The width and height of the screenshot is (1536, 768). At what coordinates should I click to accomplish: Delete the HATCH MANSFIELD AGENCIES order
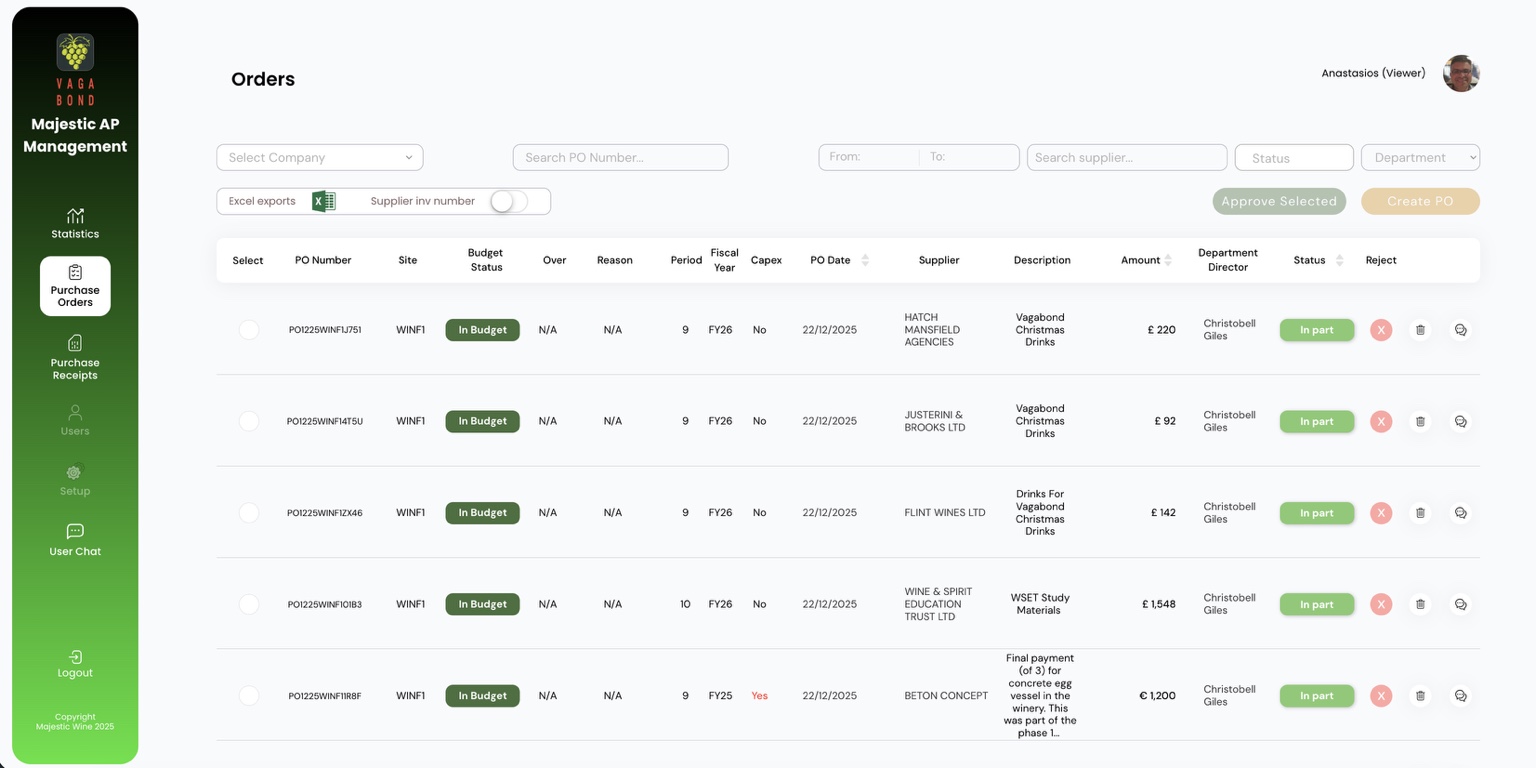point(1420,330)
